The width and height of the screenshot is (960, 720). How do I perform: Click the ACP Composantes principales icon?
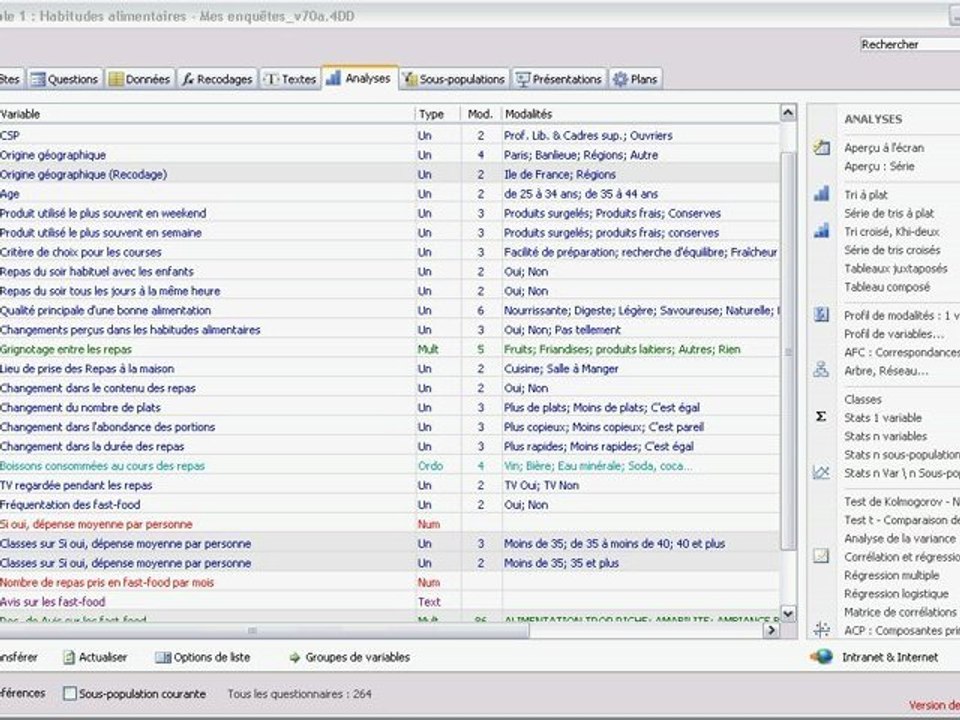(822, 630)
